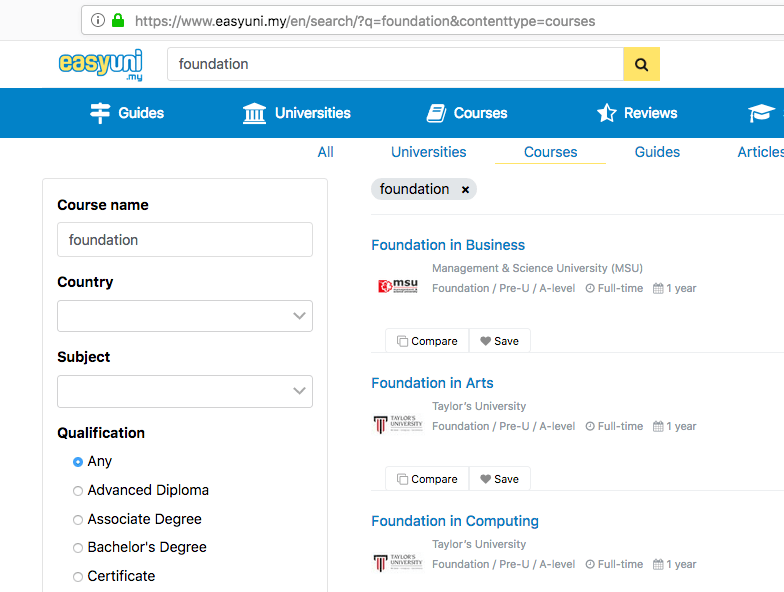Click the yellow search magnifier button
784x592 pixels.
coord(642,64)
